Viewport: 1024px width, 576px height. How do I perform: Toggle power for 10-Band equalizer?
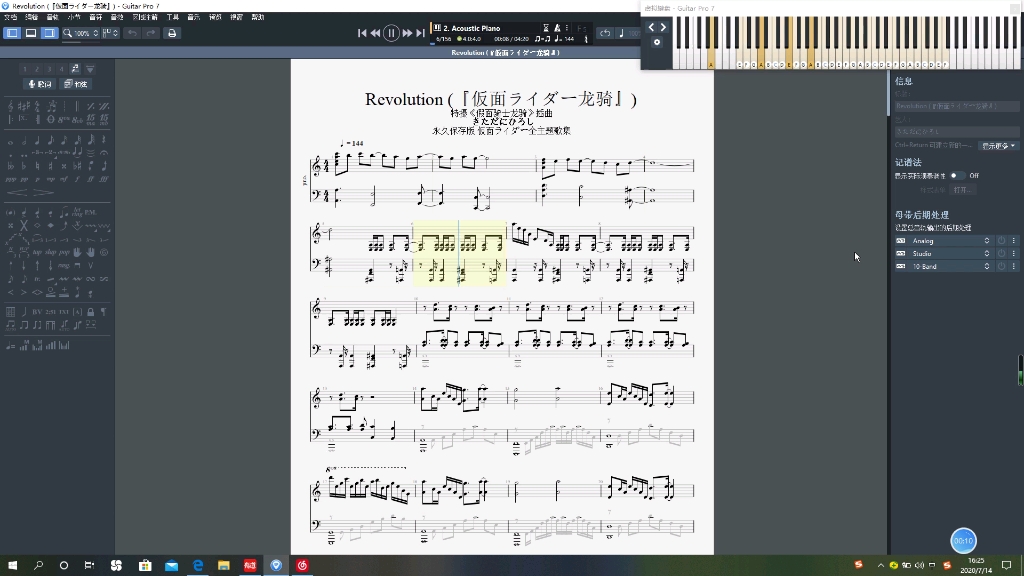(x=1001, y=266)
